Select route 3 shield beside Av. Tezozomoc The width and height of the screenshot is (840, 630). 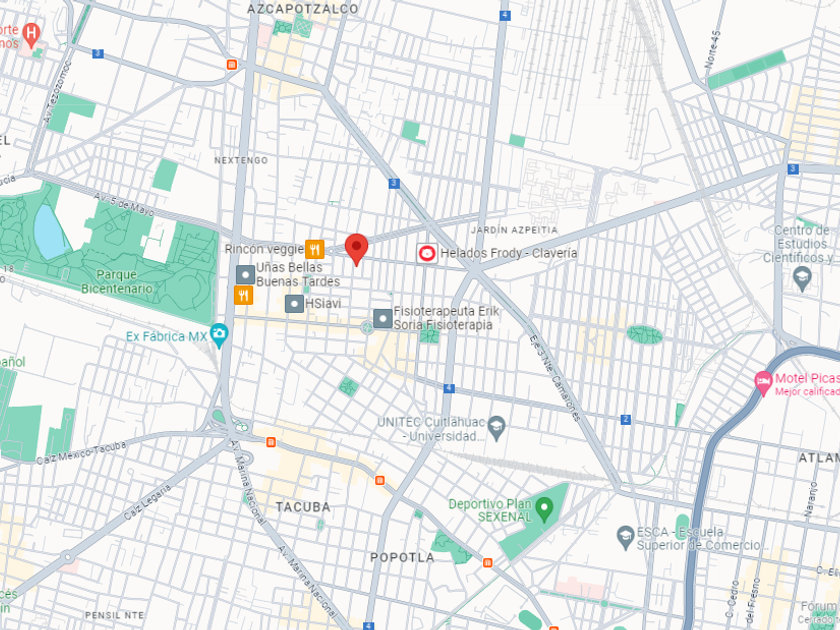[x=98, y=54]
